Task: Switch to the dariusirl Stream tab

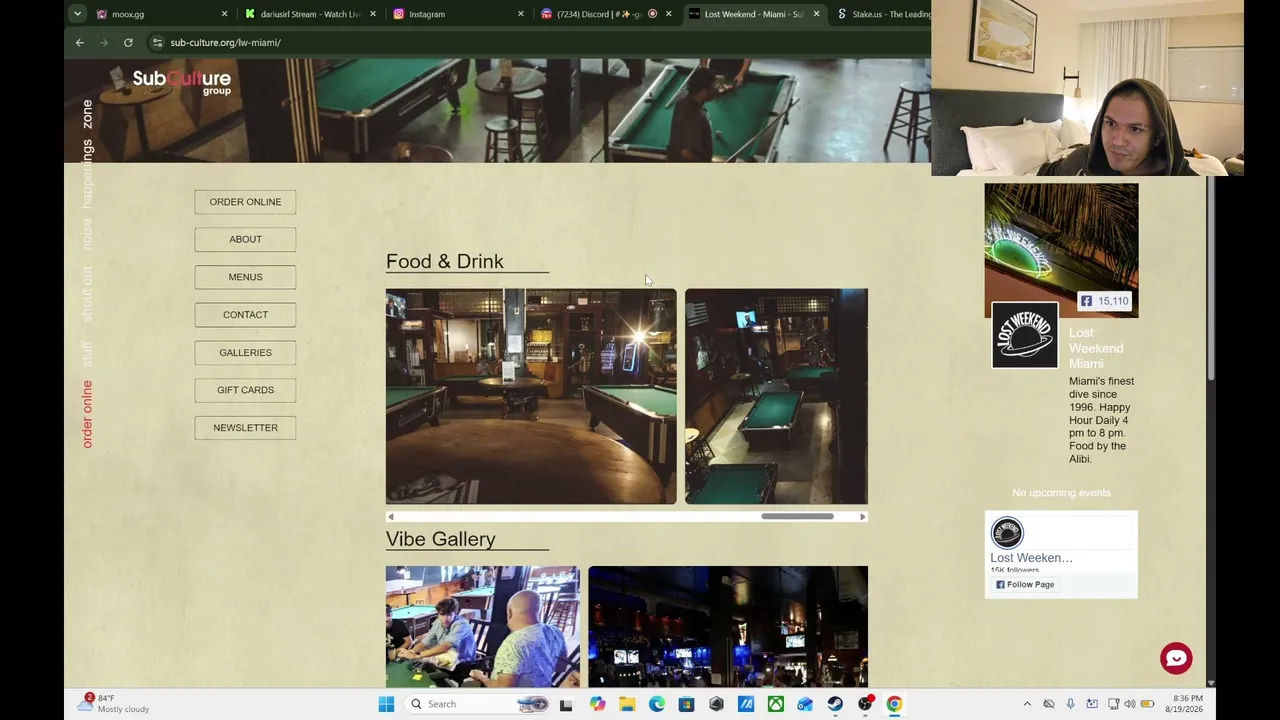Action: [310, 14]
